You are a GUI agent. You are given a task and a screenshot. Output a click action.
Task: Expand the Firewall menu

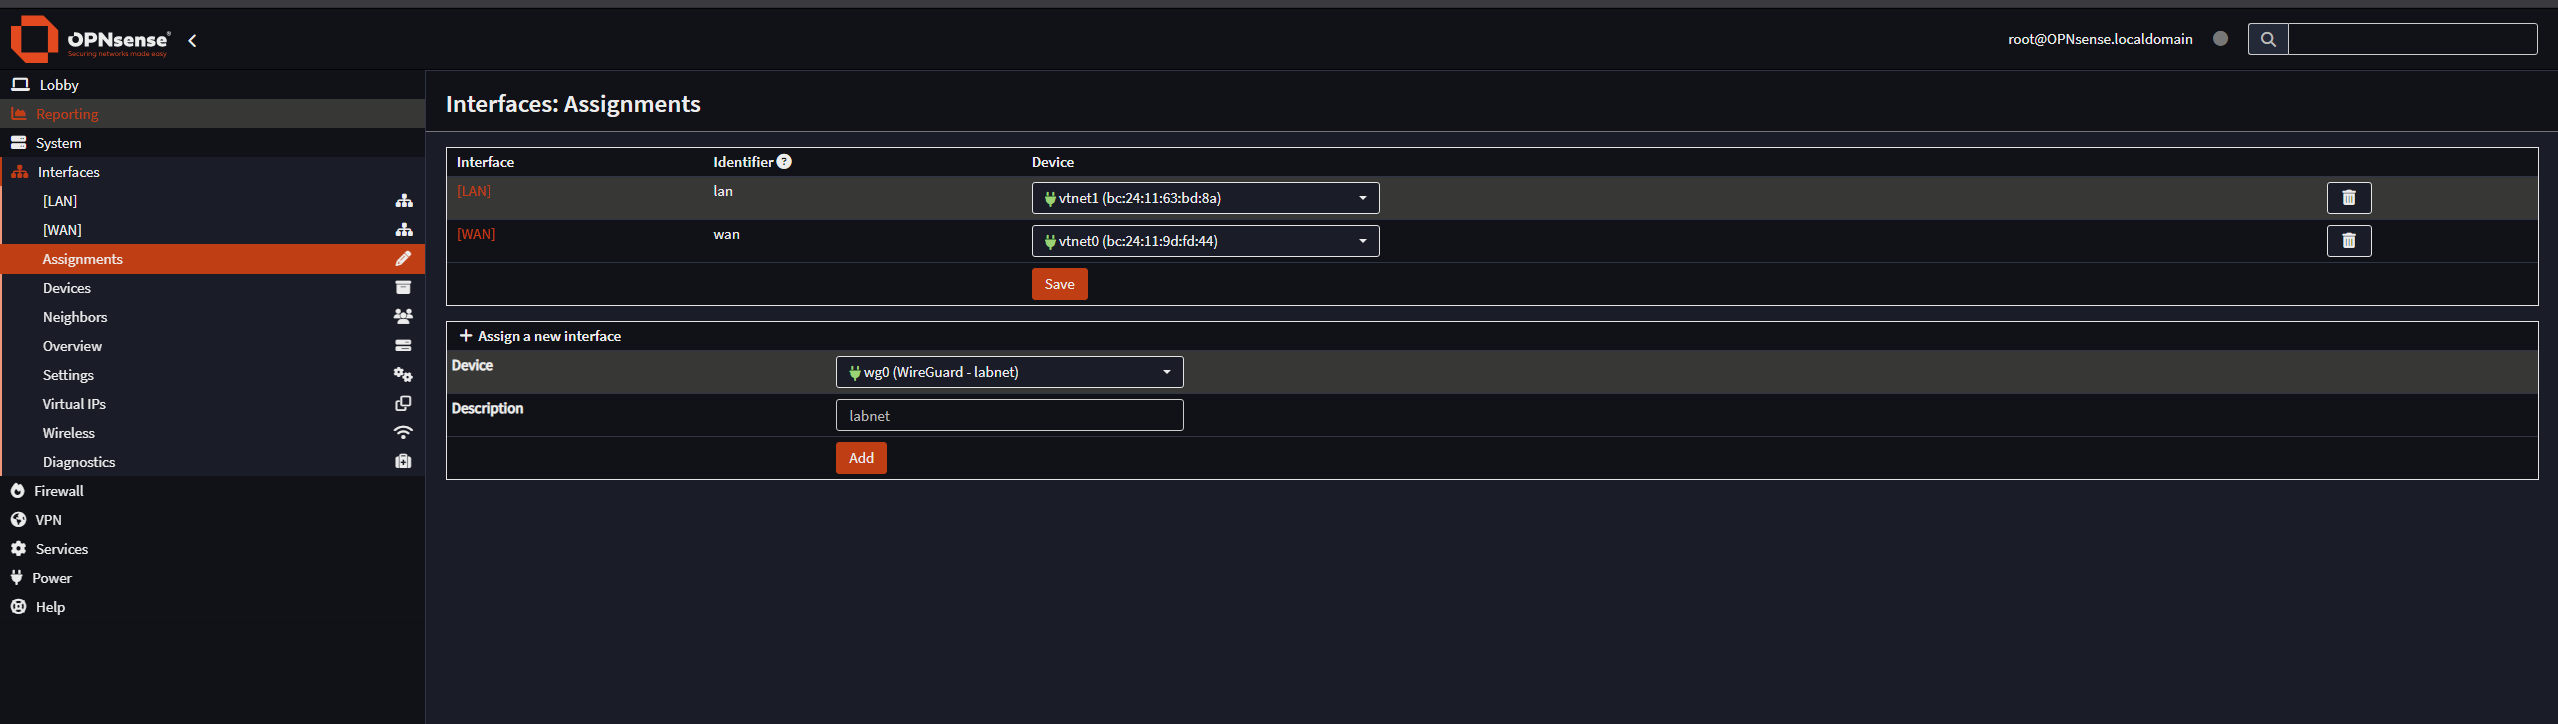click(59, 491)
